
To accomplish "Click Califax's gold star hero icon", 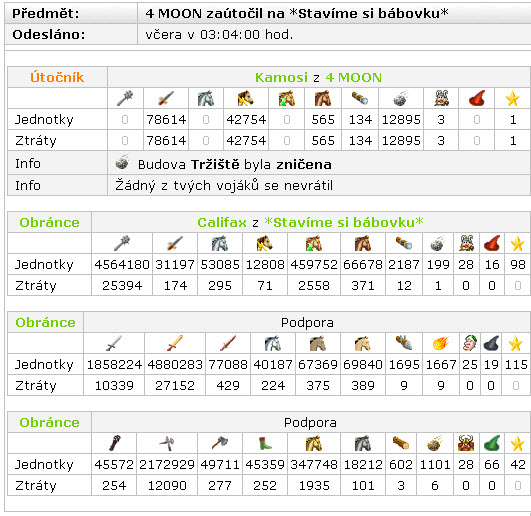I will (517, 243).
